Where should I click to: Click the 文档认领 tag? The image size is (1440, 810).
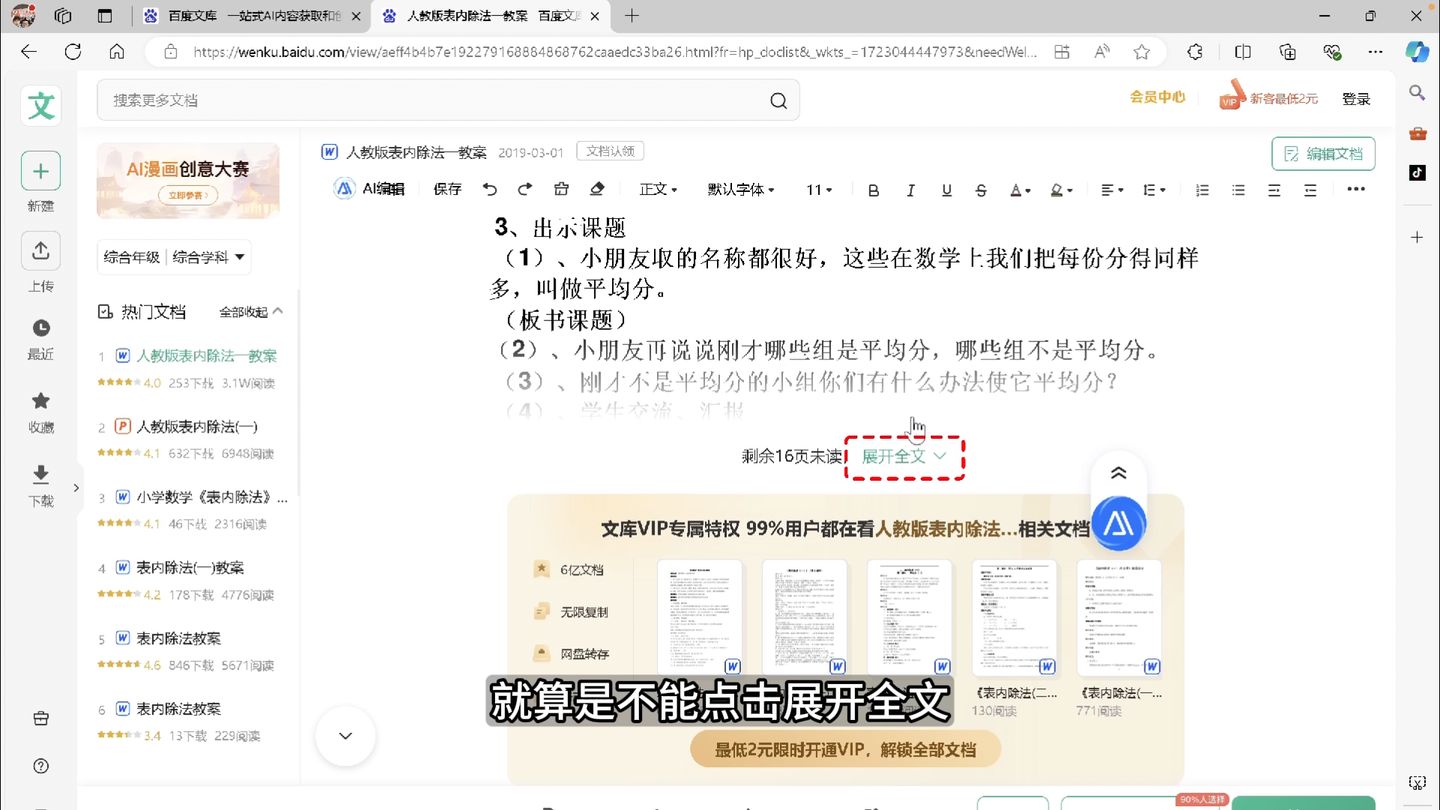point(610,151)
